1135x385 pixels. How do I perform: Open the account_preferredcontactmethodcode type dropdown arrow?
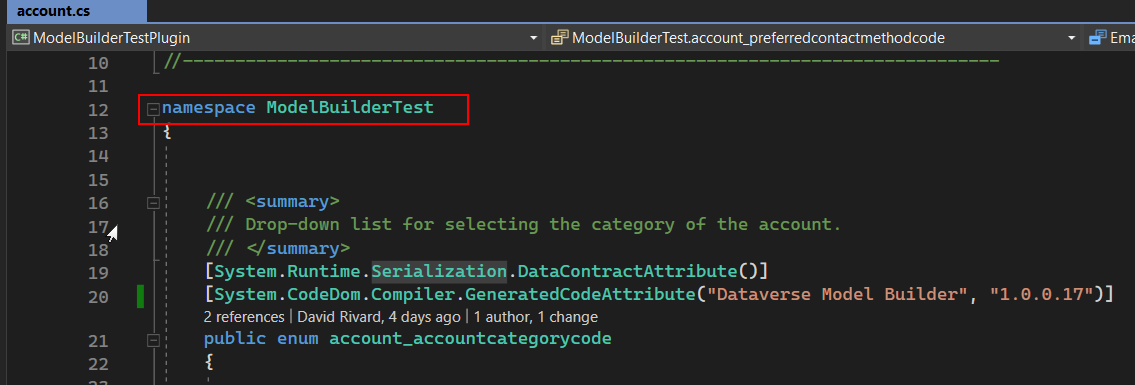click(x=1072, y=38)
